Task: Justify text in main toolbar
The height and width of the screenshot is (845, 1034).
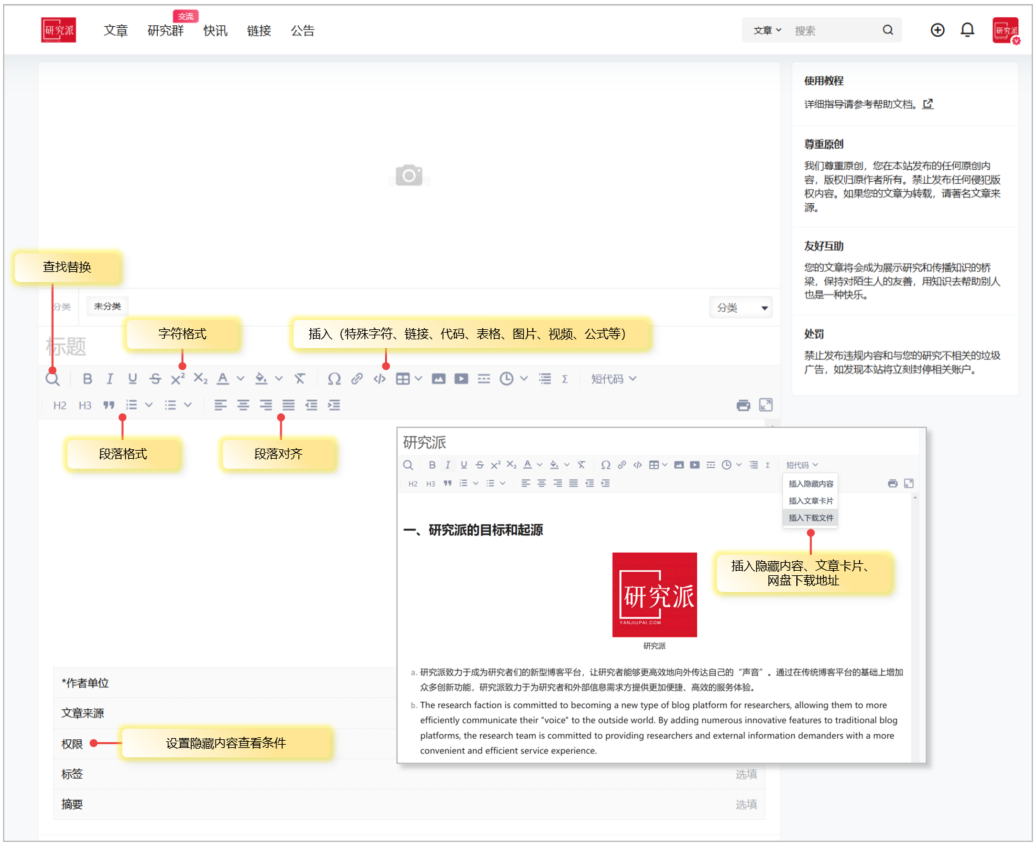Action: click(289, 405)
